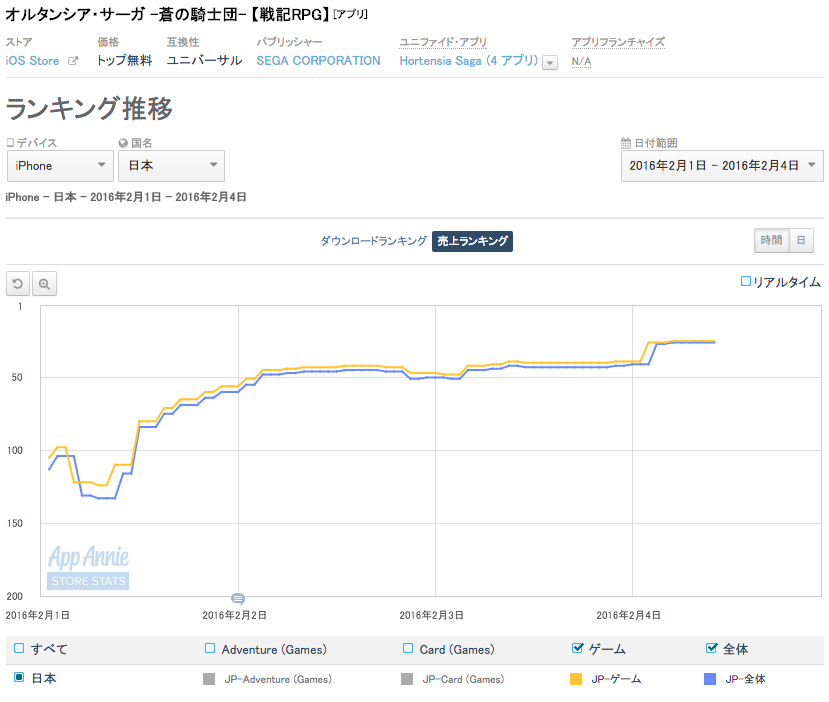Click the 2016年2月4日 axis label
Image resolution: width=829 pixels, height=702 pixels.
click(628, 615)
